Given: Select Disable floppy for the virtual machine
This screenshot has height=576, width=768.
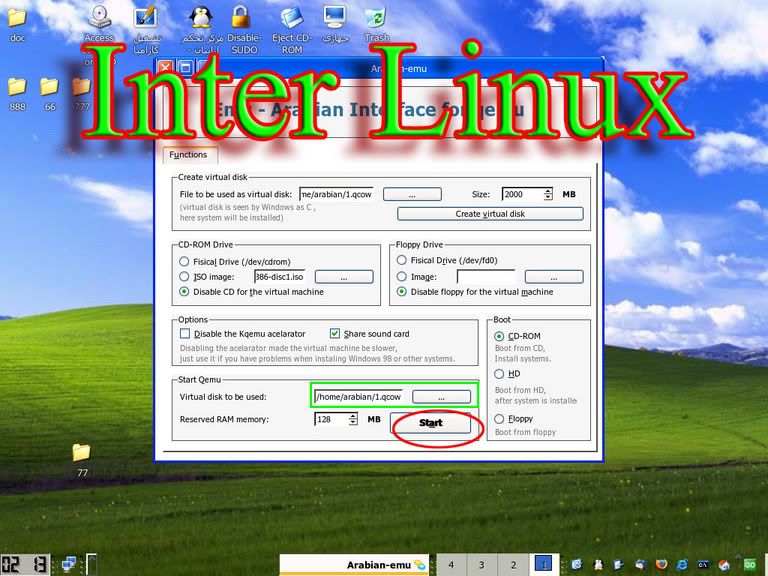Looking at the screenshot, I should pyautogui.click(x=402, y=291).
